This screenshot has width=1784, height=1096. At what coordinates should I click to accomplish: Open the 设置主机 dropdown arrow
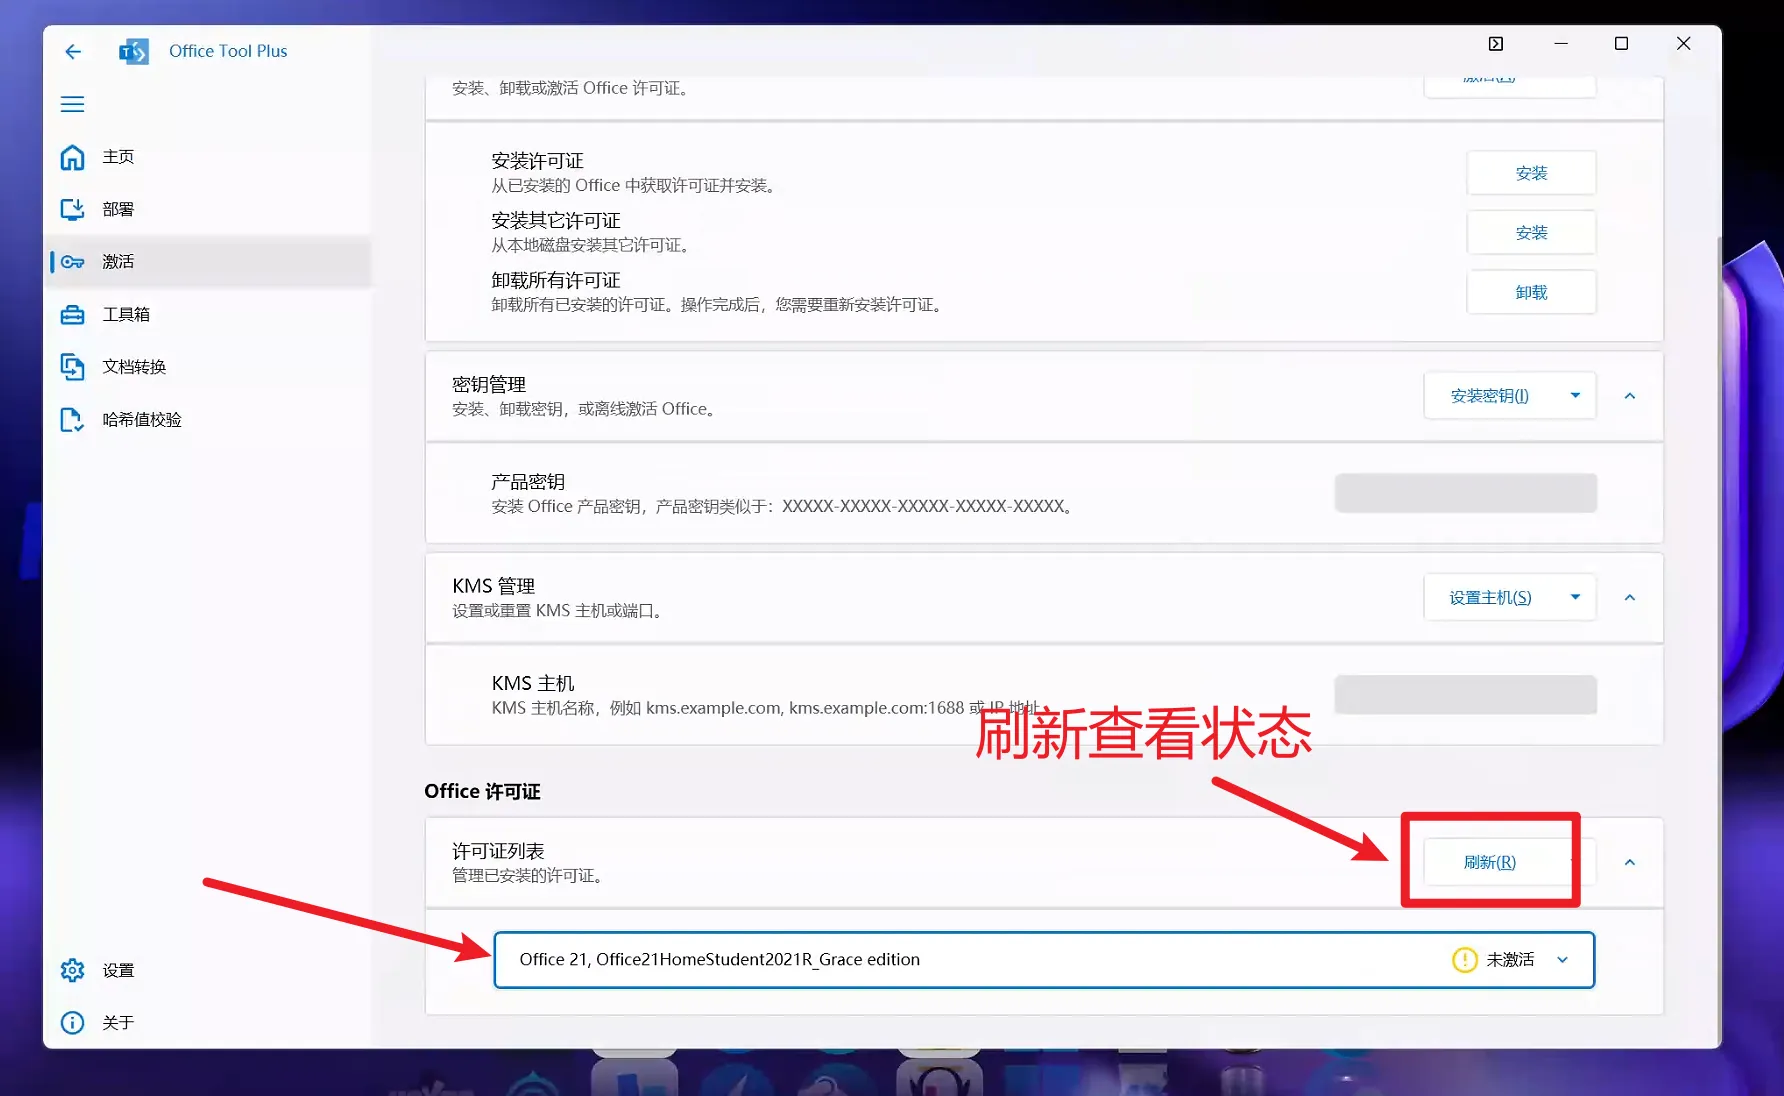1575,598
